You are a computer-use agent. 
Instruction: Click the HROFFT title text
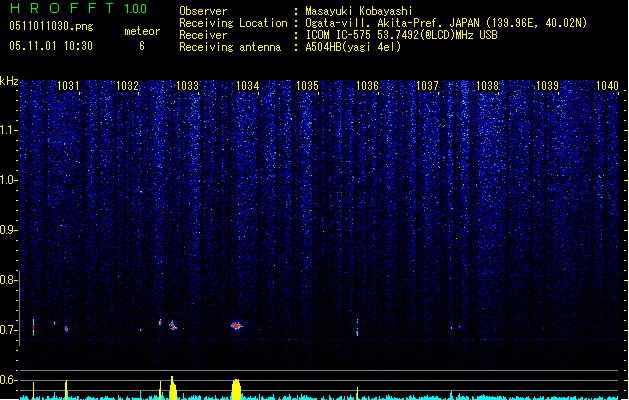point(62,8)
